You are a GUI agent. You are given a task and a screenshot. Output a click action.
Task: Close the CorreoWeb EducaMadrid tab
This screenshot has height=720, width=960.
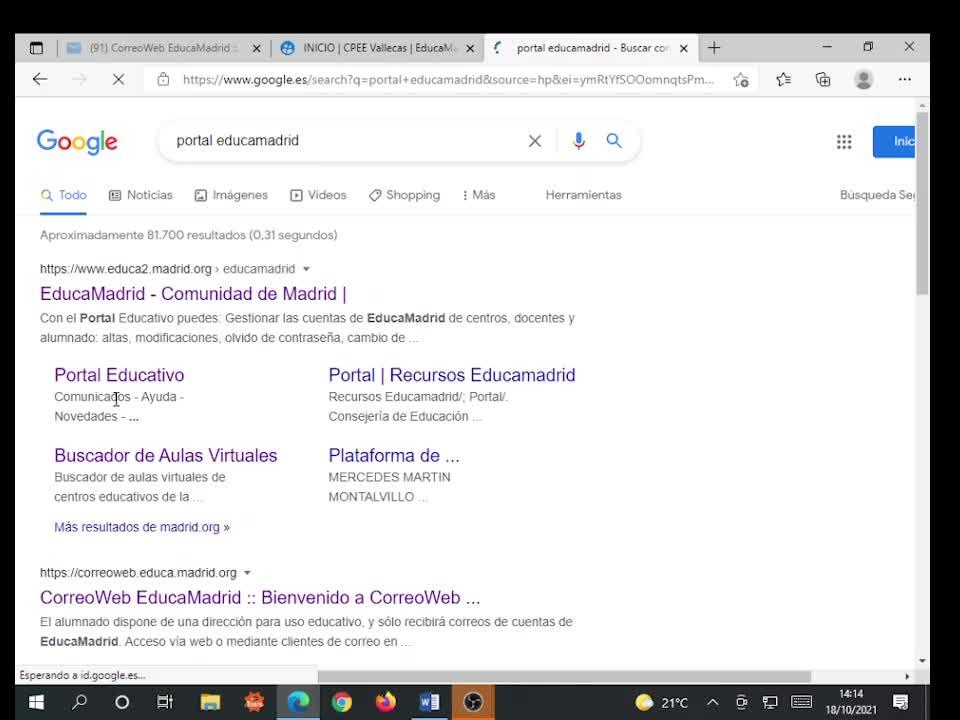pyautogui.click(x=257, y=48)
